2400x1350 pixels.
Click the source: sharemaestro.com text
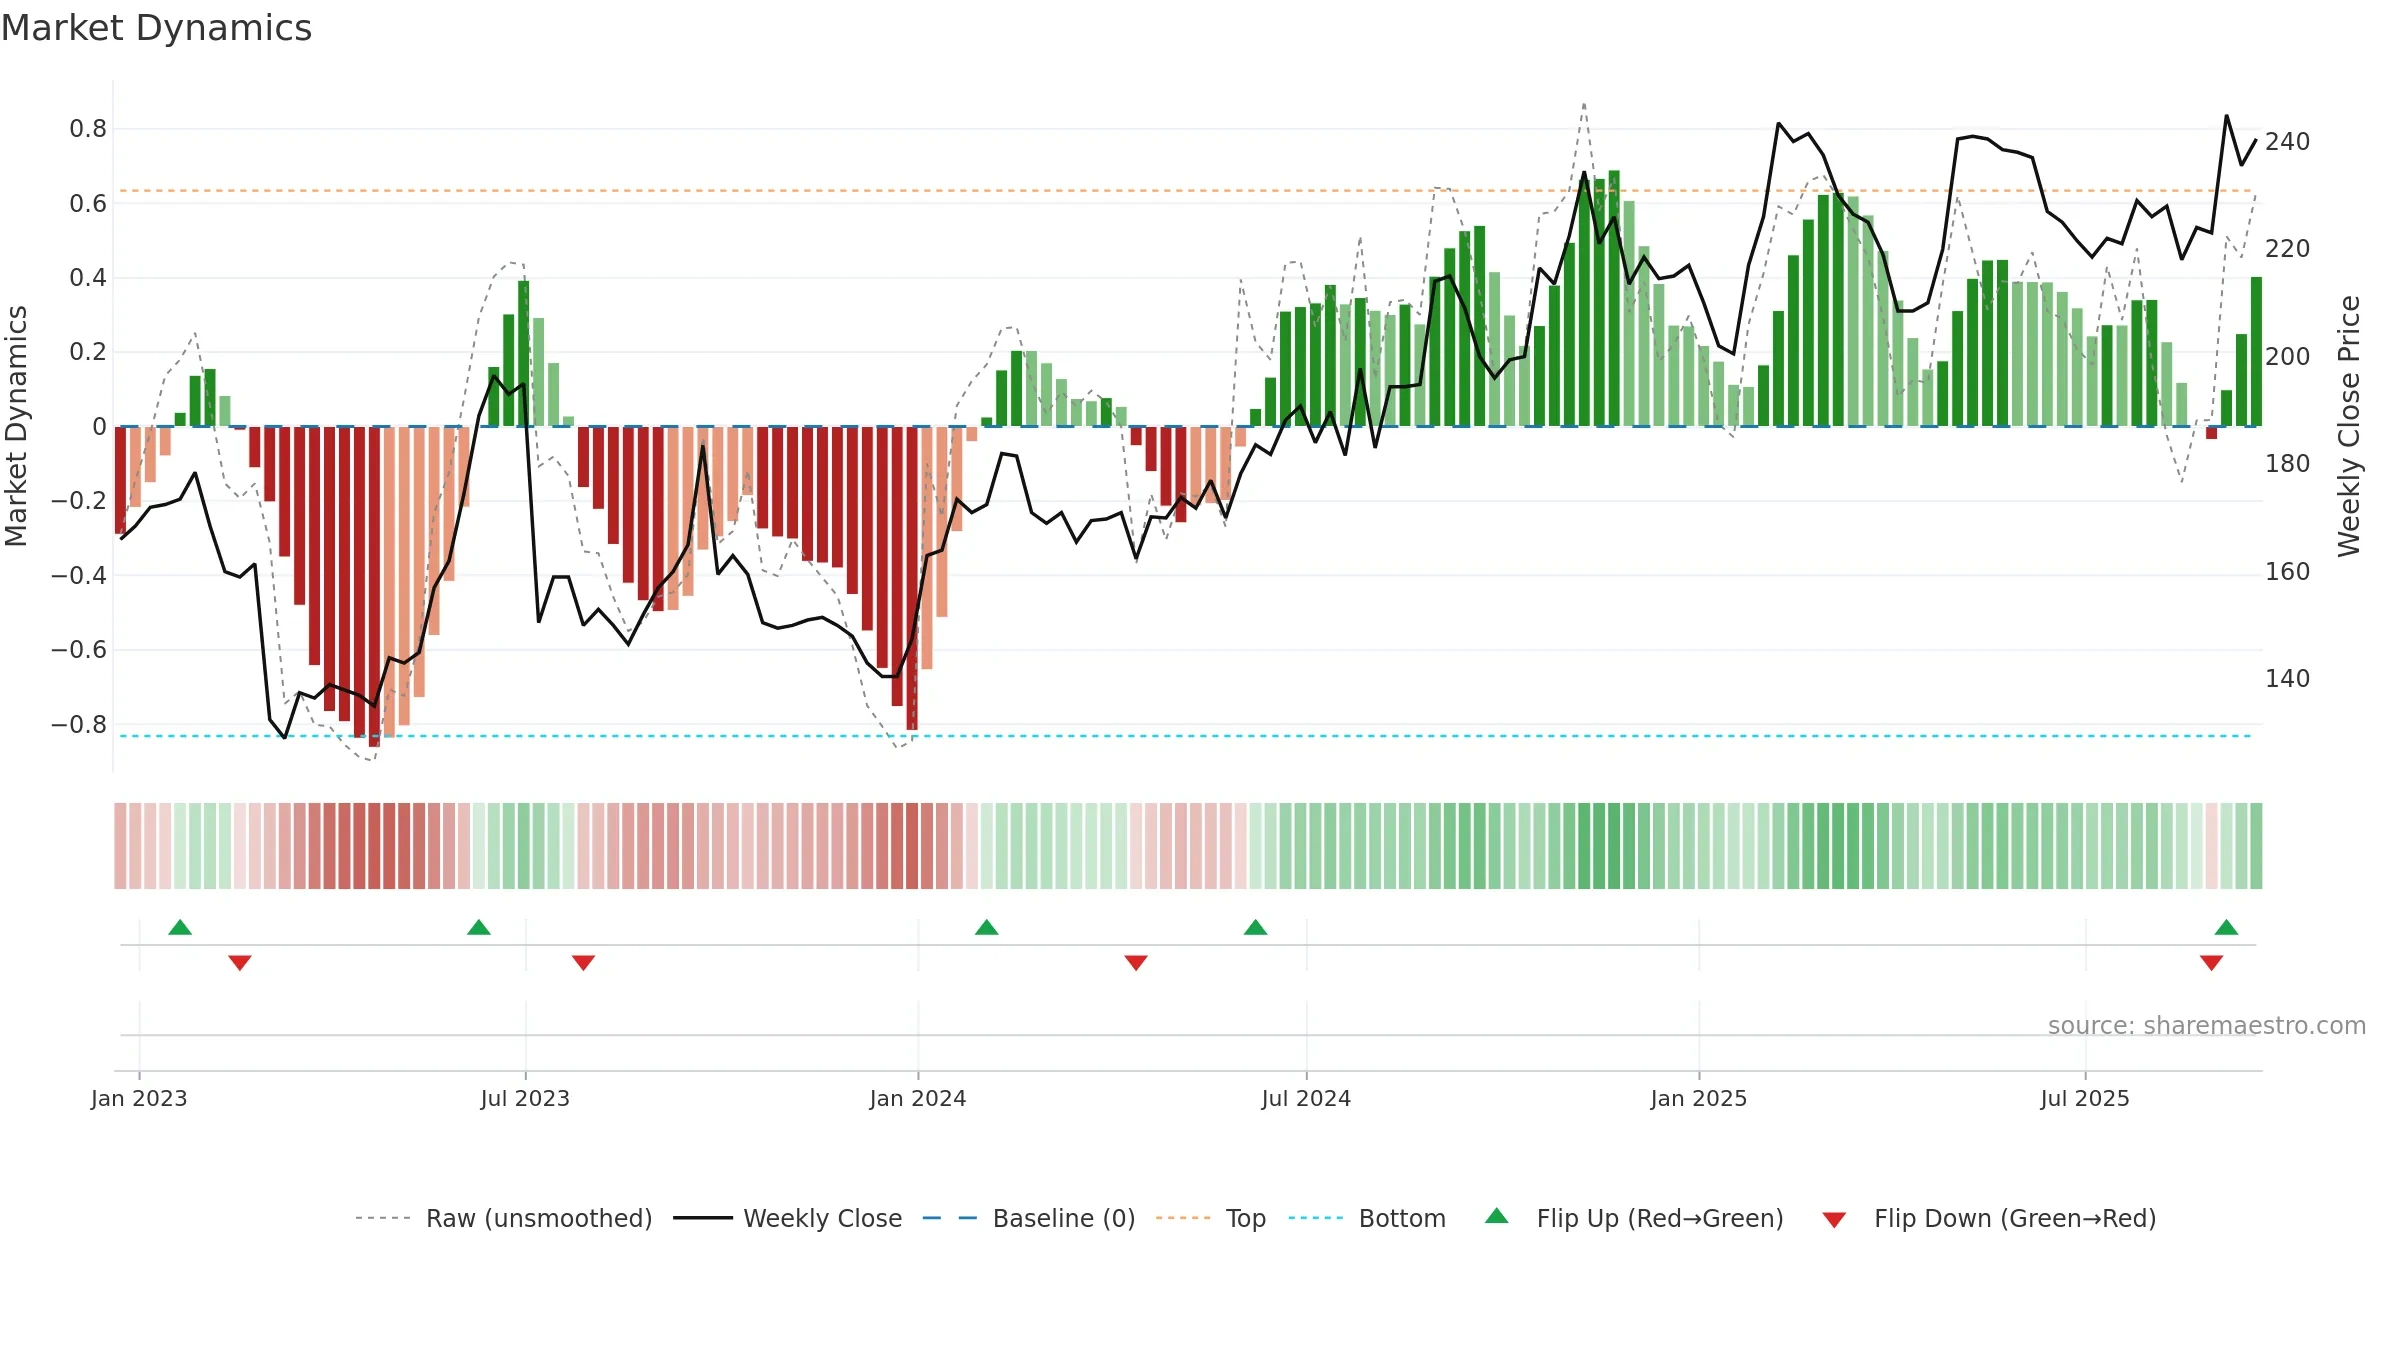[2207, 1025]
